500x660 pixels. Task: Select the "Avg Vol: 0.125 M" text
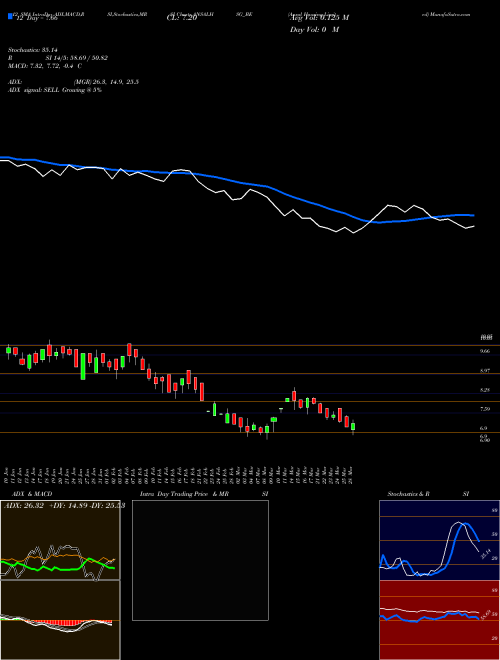click(319, 18)
